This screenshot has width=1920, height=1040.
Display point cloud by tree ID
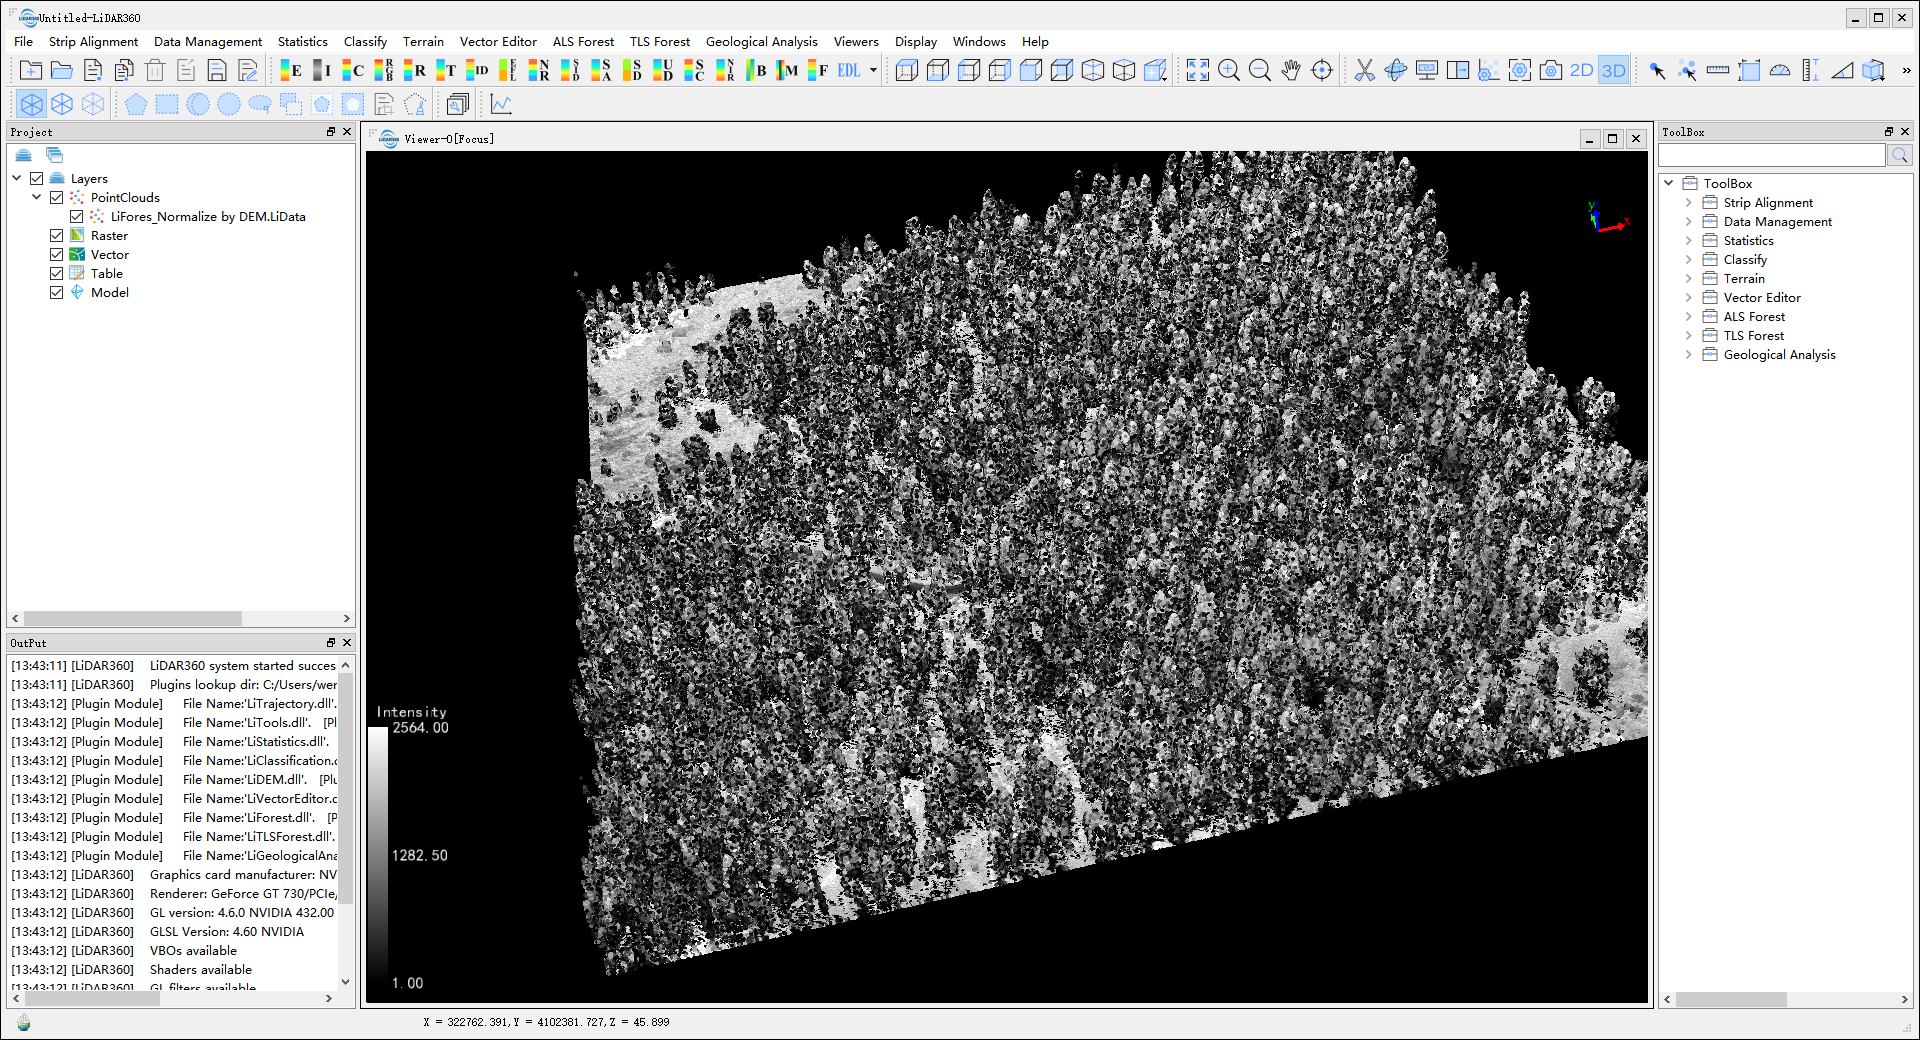[477, 70]
